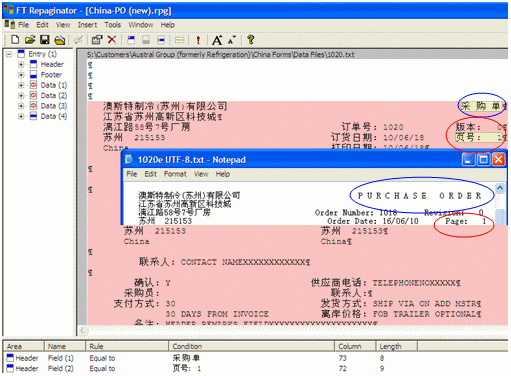Open data file with yellow folder icon

60,40
